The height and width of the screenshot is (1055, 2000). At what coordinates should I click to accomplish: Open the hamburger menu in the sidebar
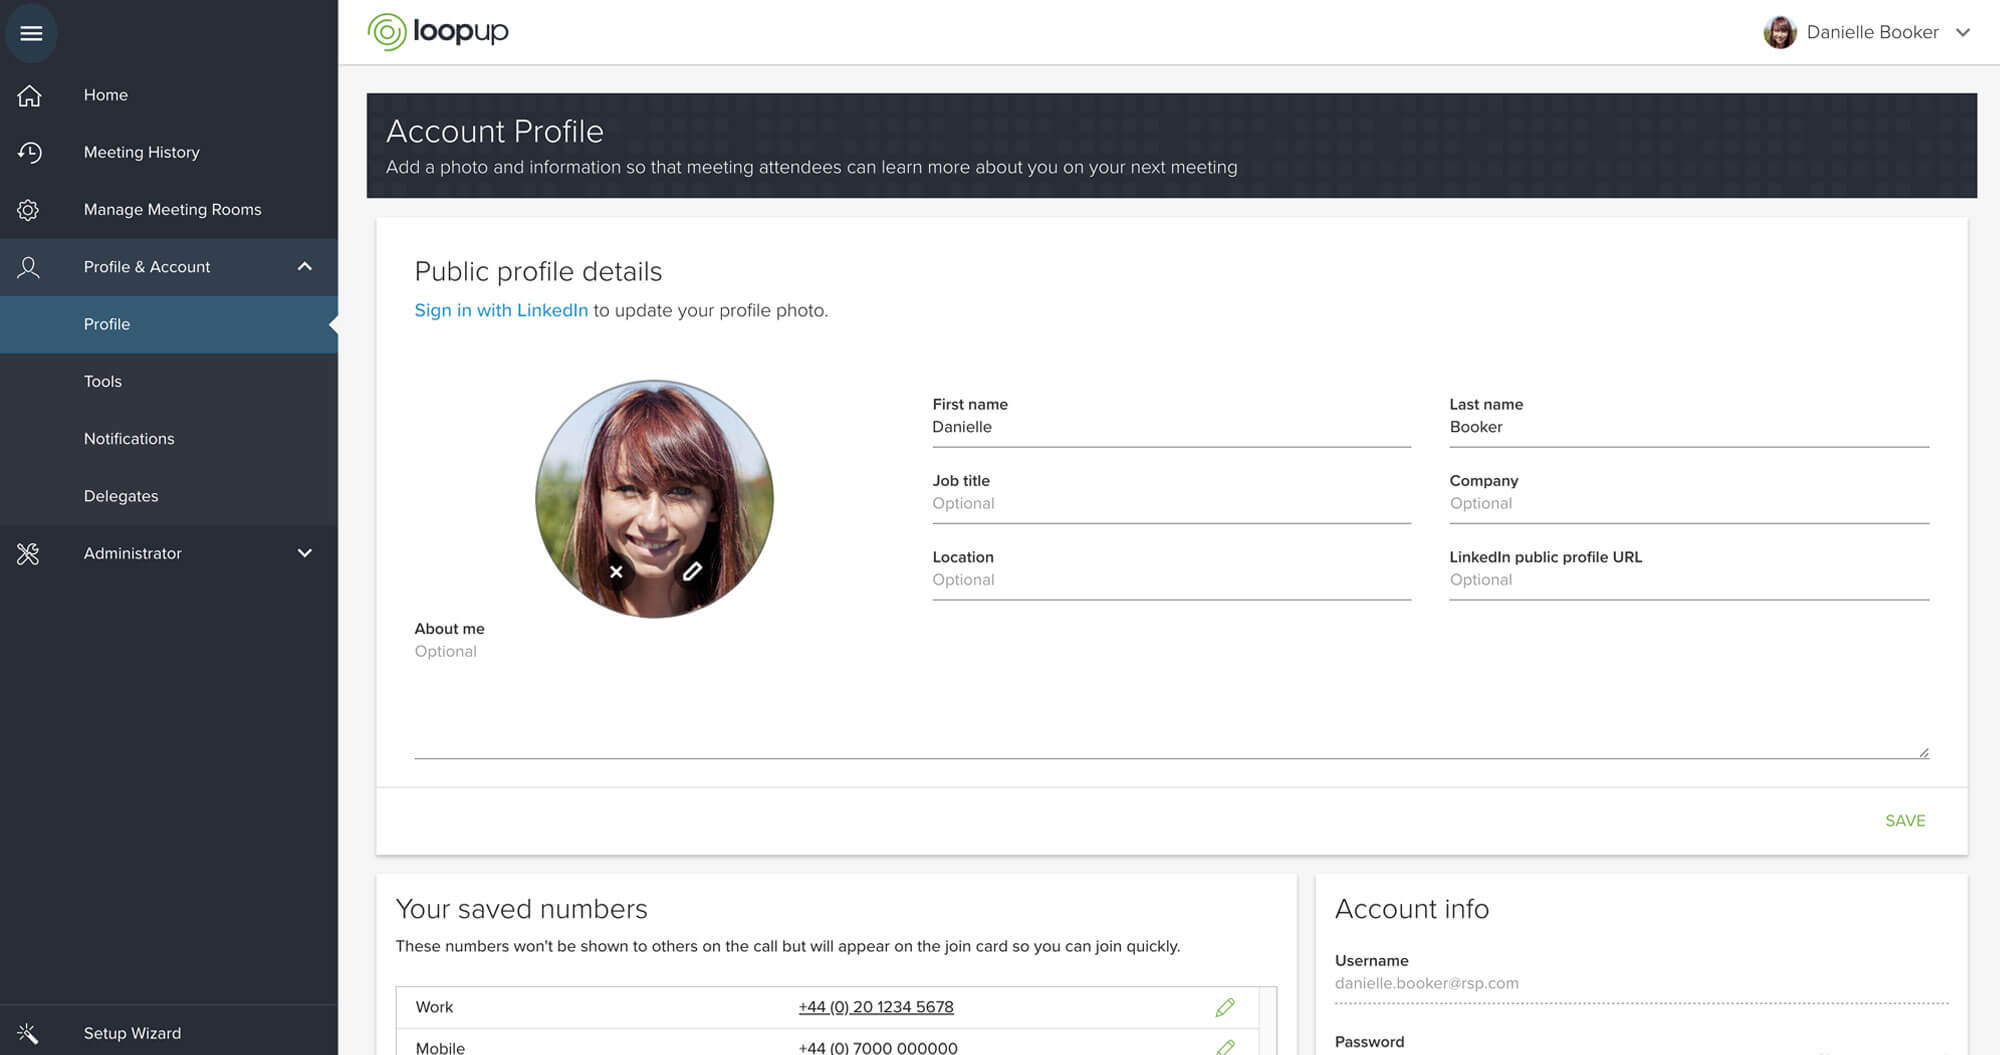tap(31, 32)
